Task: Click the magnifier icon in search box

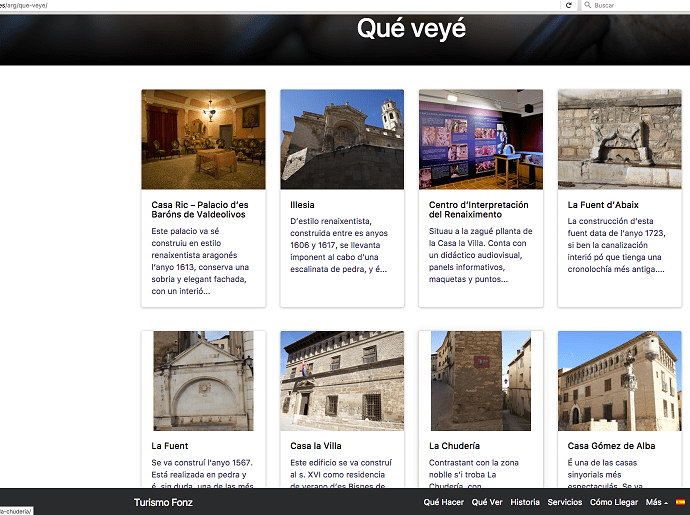Action: coord(587,5)
